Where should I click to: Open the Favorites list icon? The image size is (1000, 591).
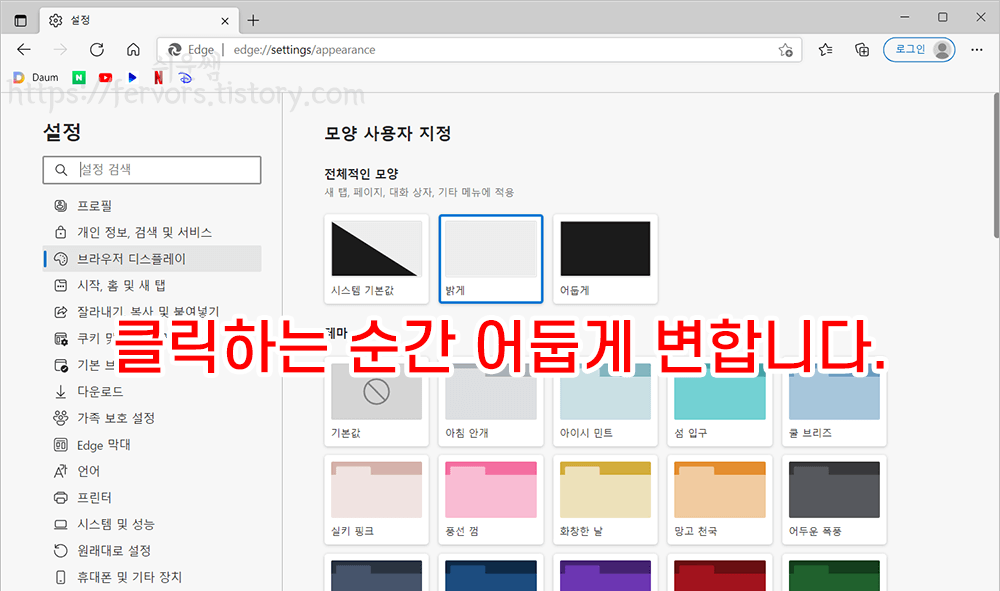[825, 50]
